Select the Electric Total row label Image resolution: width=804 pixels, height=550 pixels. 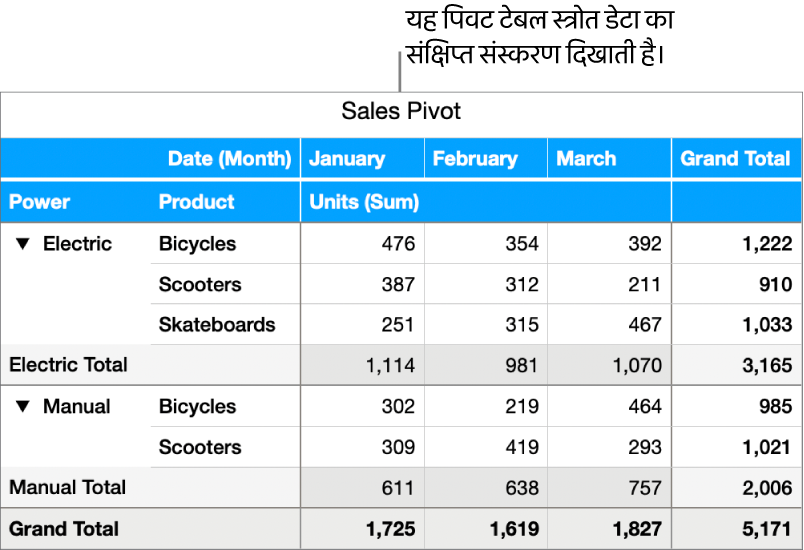click(68, 365)
